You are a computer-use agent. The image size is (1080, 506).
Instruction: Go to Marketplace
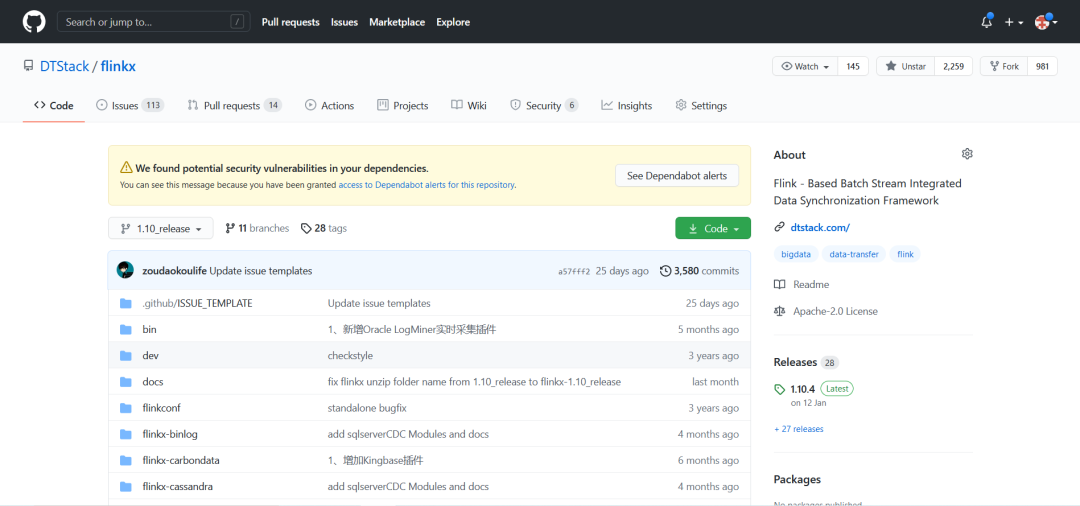tap(397, 22)
